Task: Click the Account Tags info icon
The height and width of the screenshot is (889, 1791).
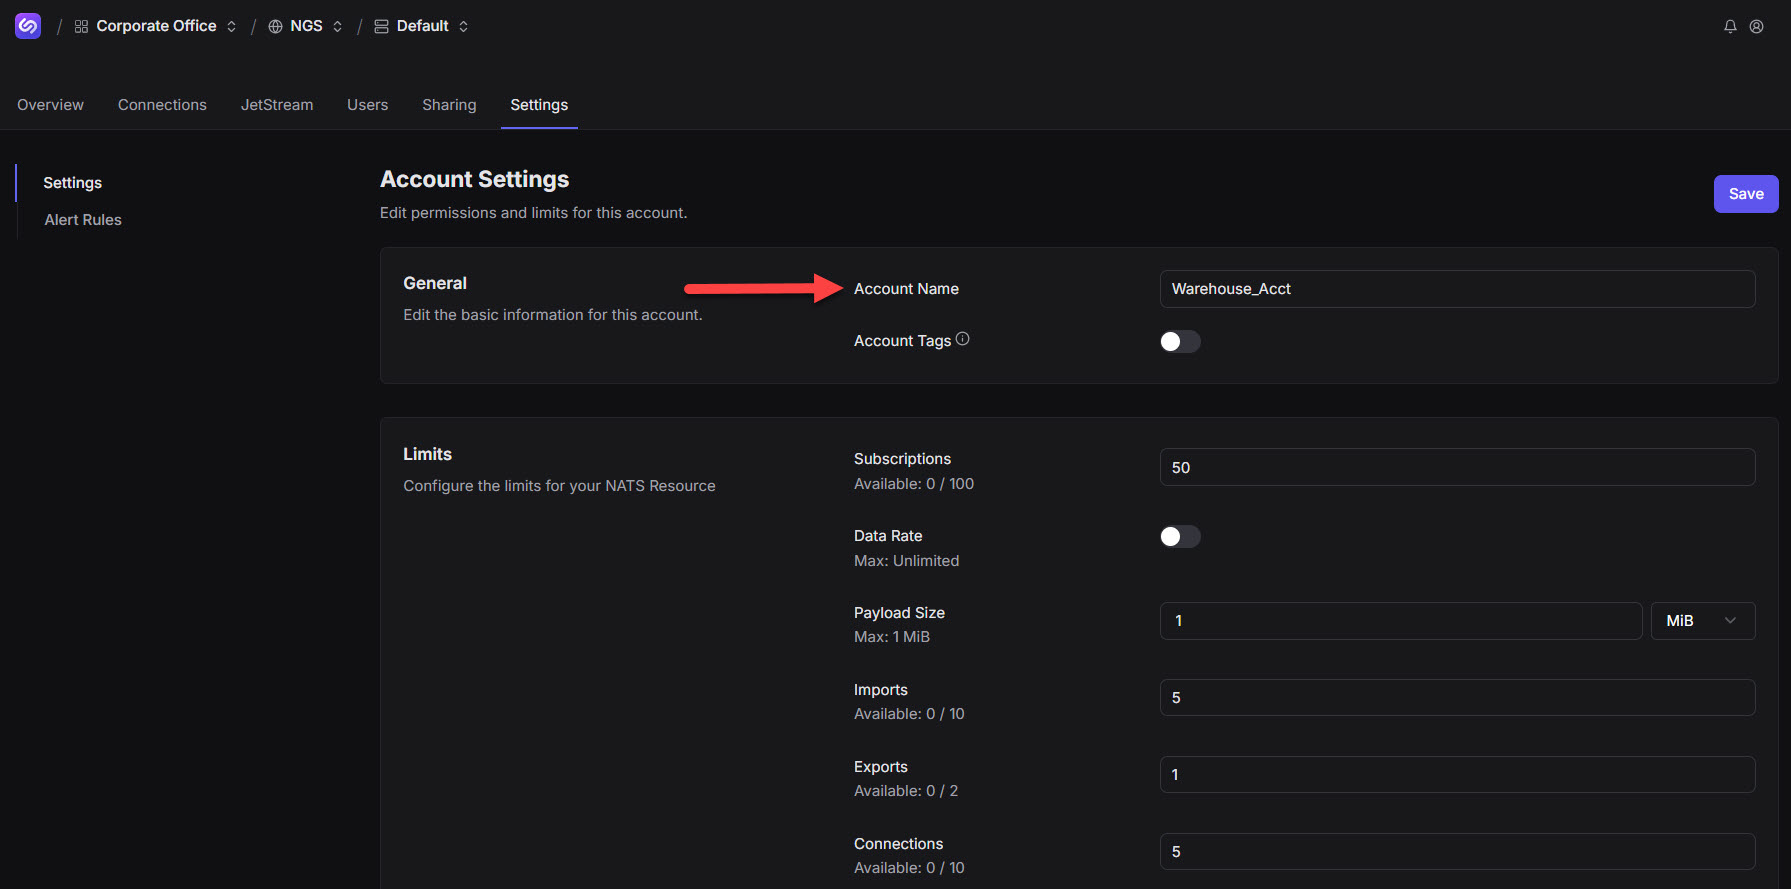Action: (x=962, y=339)
